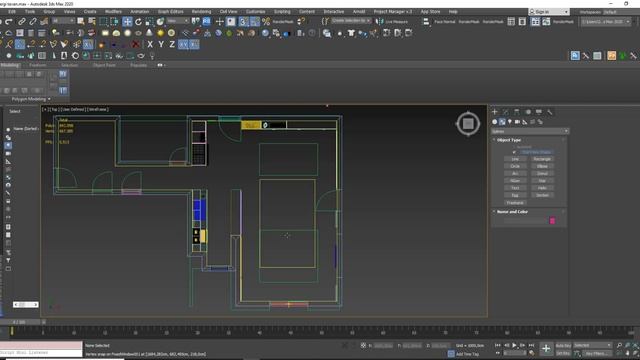Open the Utilities wrench tab

(550, 111)
